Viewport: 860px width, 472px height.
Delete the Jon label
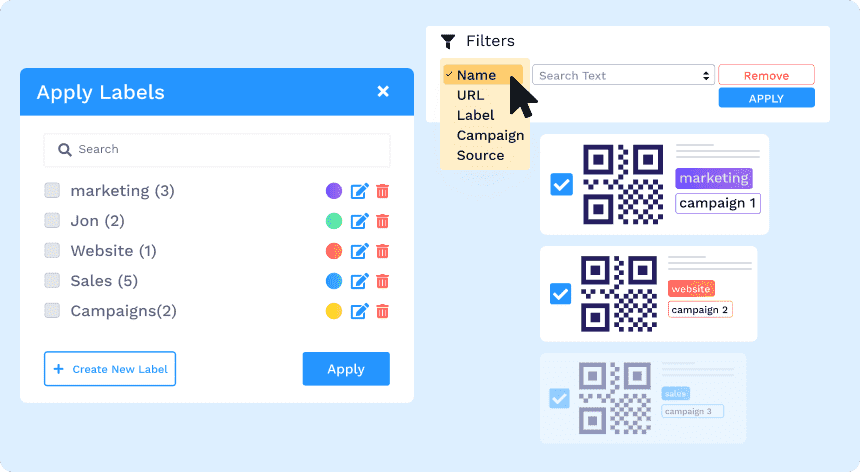click(x=383, y=221)
